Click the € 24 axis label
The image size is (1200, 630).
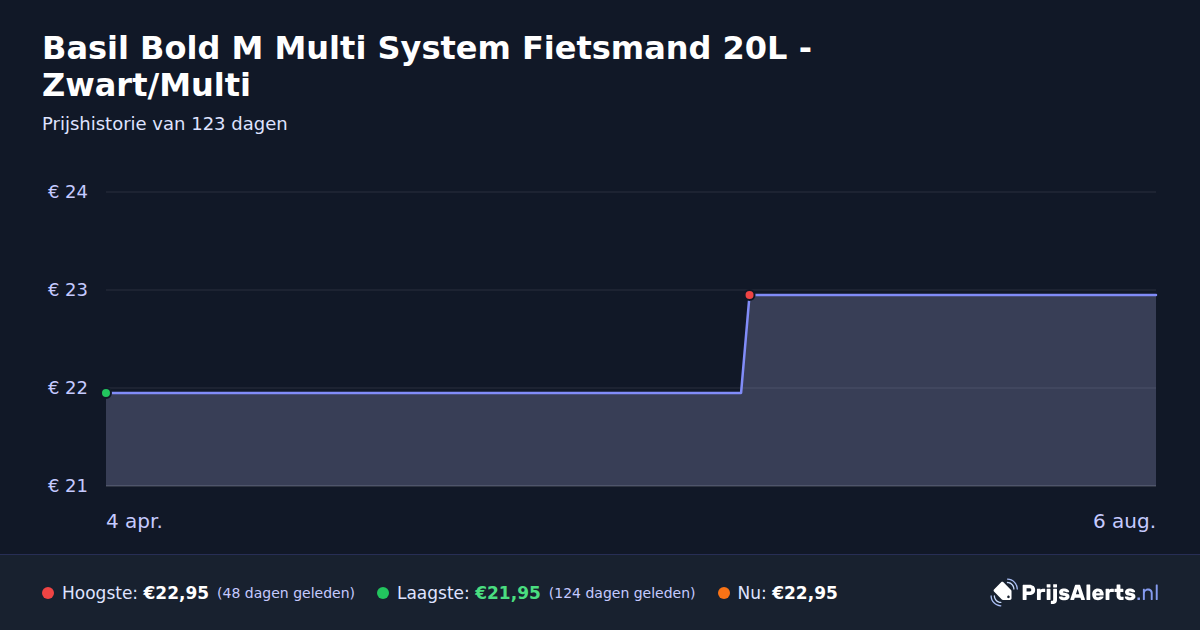pos(68,192)
